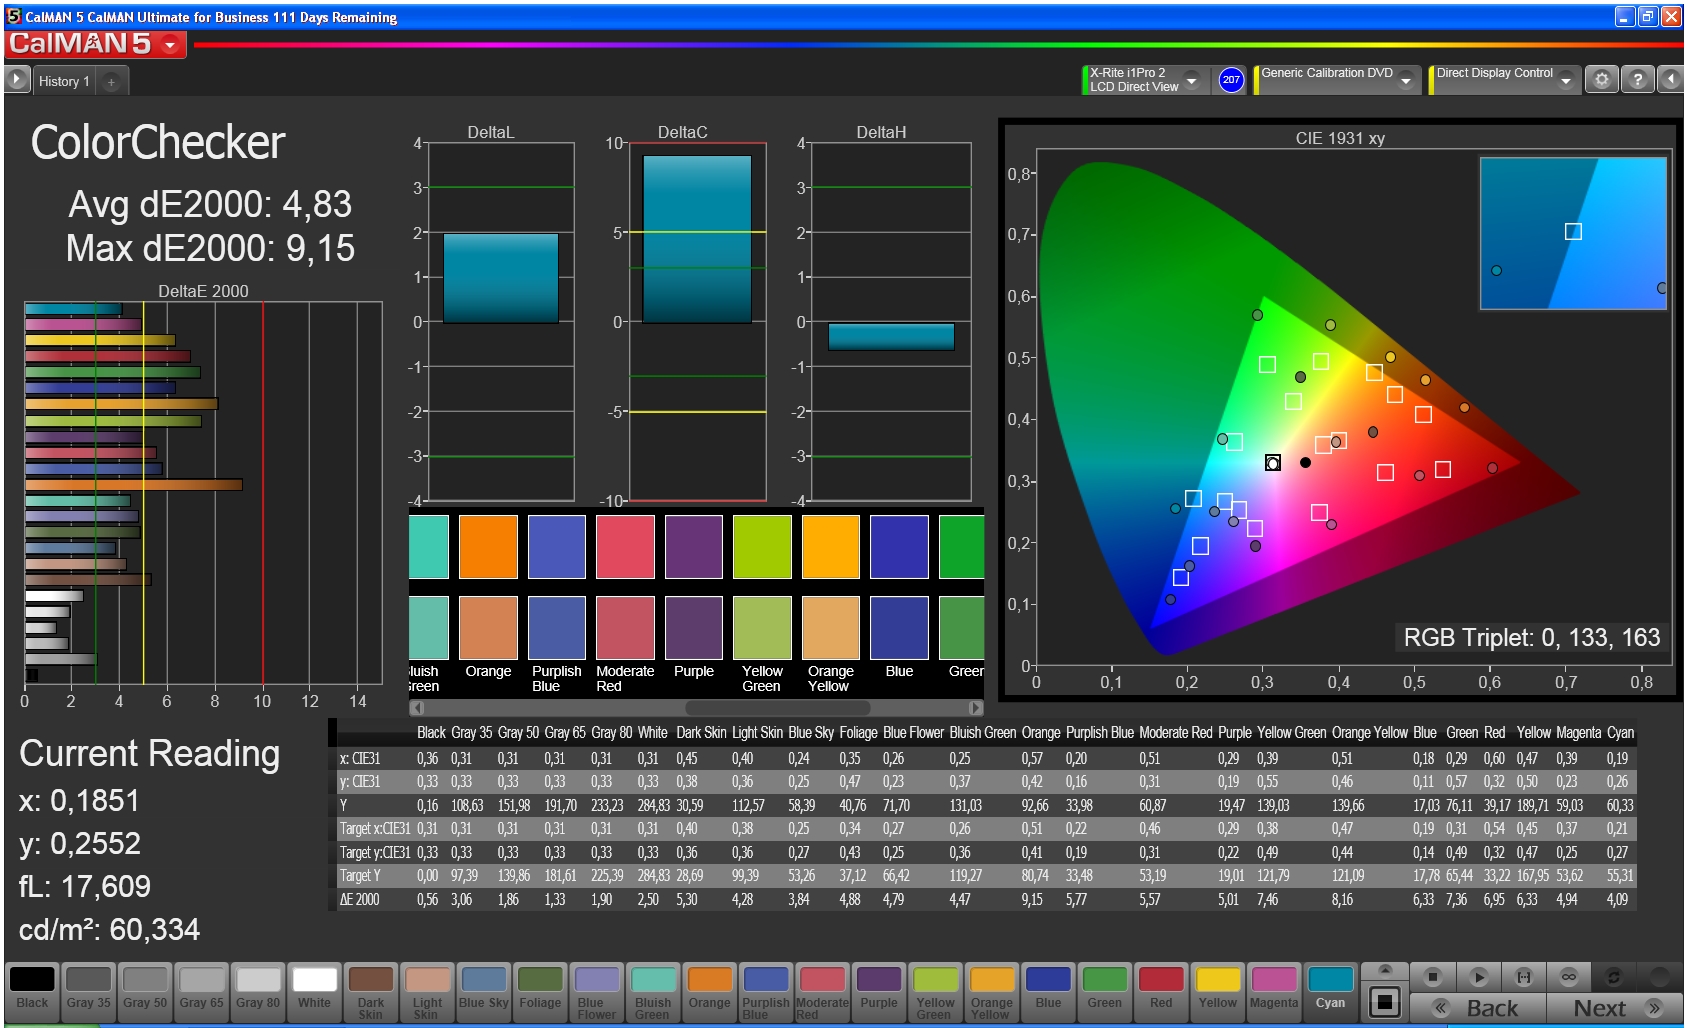Click the ΔE 2000 row header in table
The width and height of the screenshot is (1688, 1028).
coord(360,900)
